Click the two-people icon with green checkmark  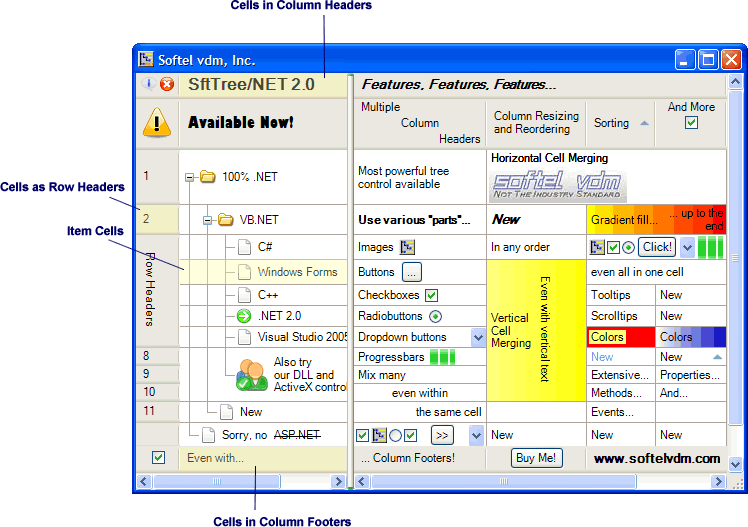(x=251, y=373)
